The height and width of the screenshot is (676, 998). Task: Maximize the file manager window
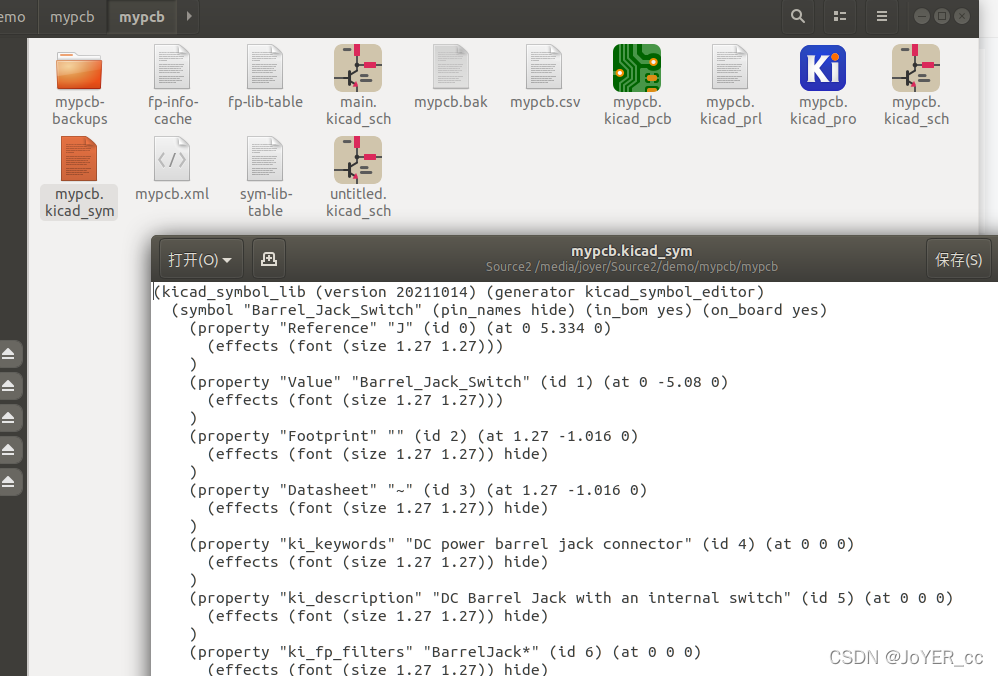(942, 17)
